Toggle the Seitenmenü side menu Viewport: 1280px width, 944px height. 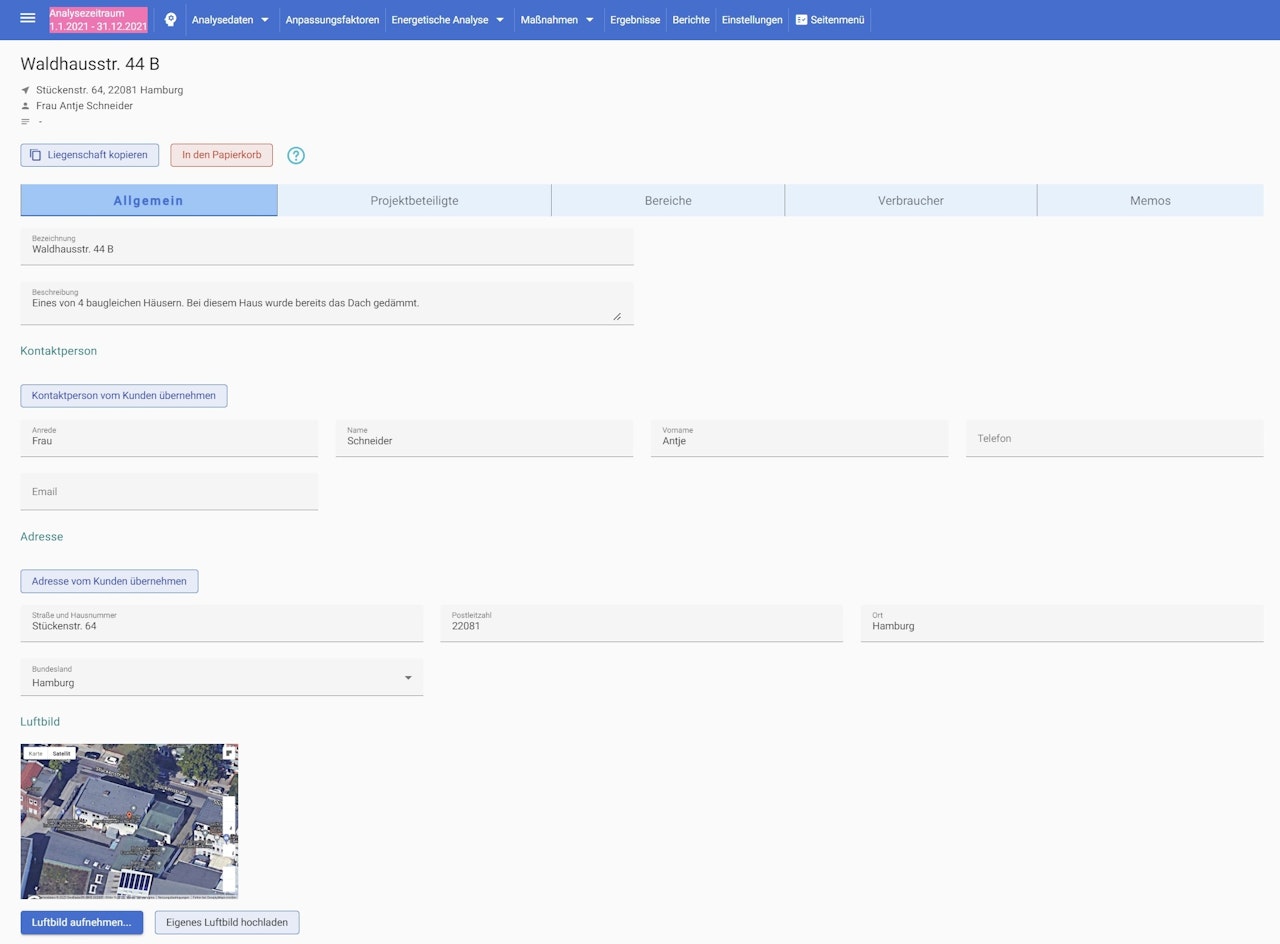pyautogui.click(x=830, y=19)
